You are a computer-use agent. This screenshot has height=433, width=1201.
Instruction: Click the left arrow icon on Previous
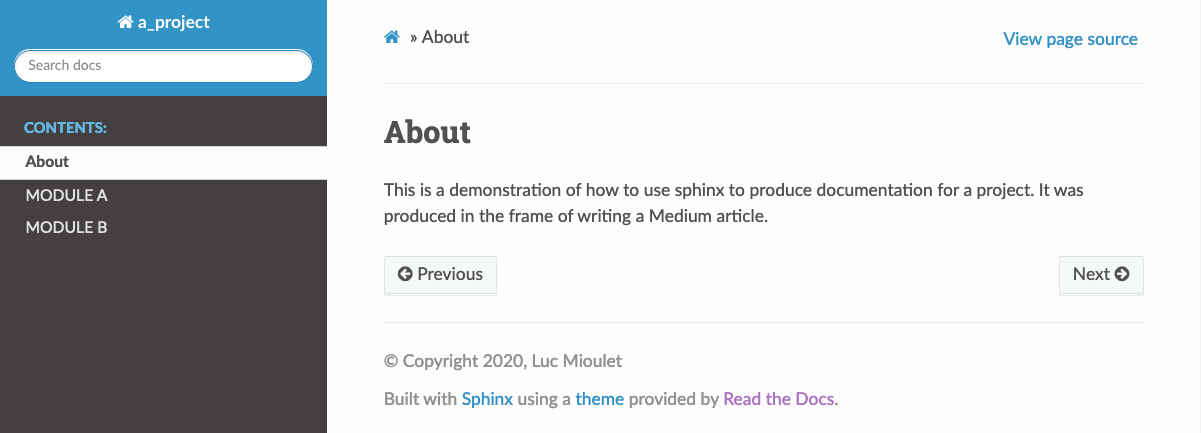pyautogui.click(x=405, y=274)
